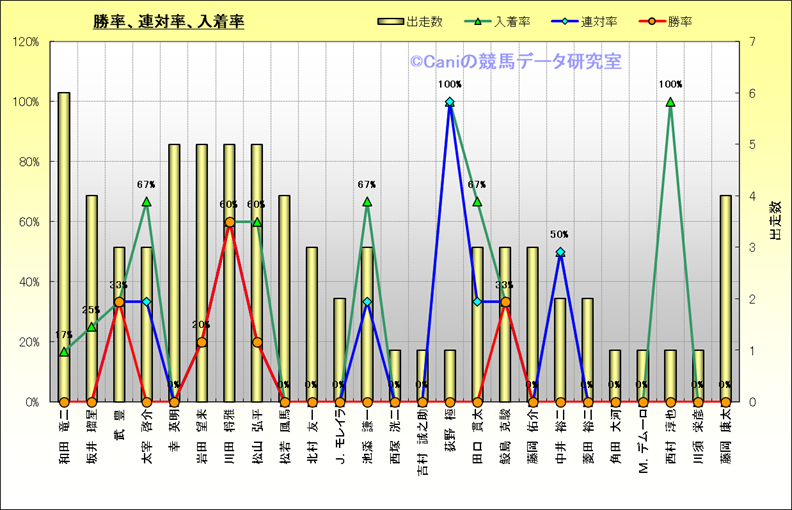Screen dimensions: 792x510
Task: Click the 120% label on left axis
Action: point(26,42)
